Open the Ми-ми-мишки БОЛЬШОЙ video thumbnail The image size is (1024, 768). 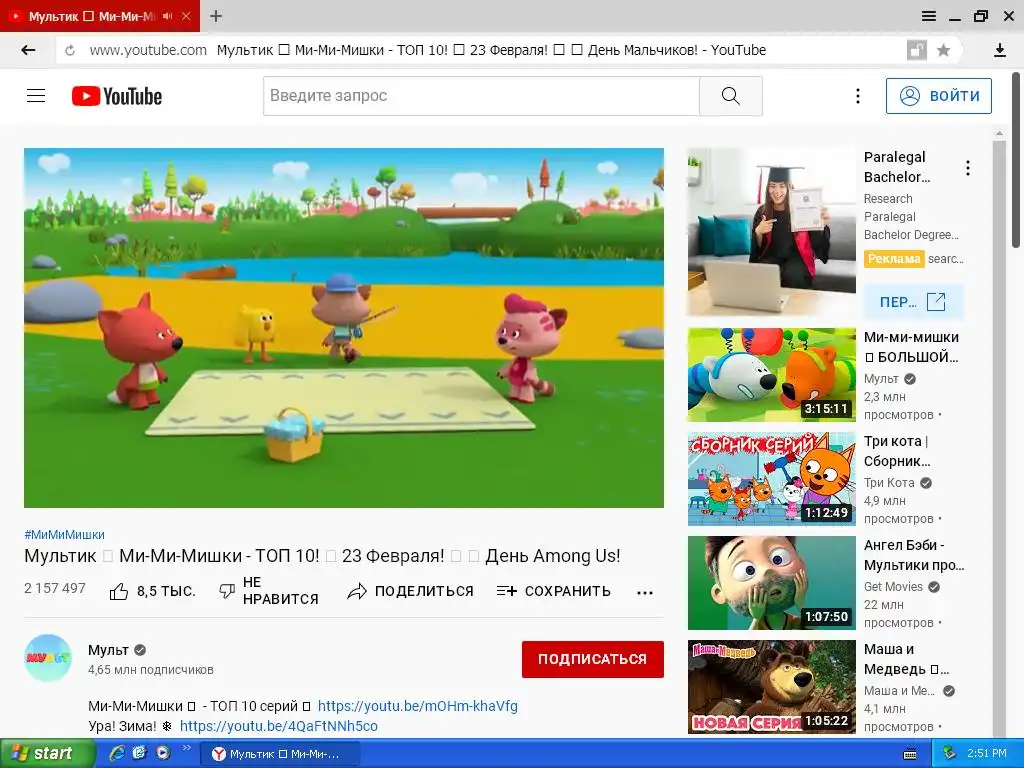coord(771,375)
